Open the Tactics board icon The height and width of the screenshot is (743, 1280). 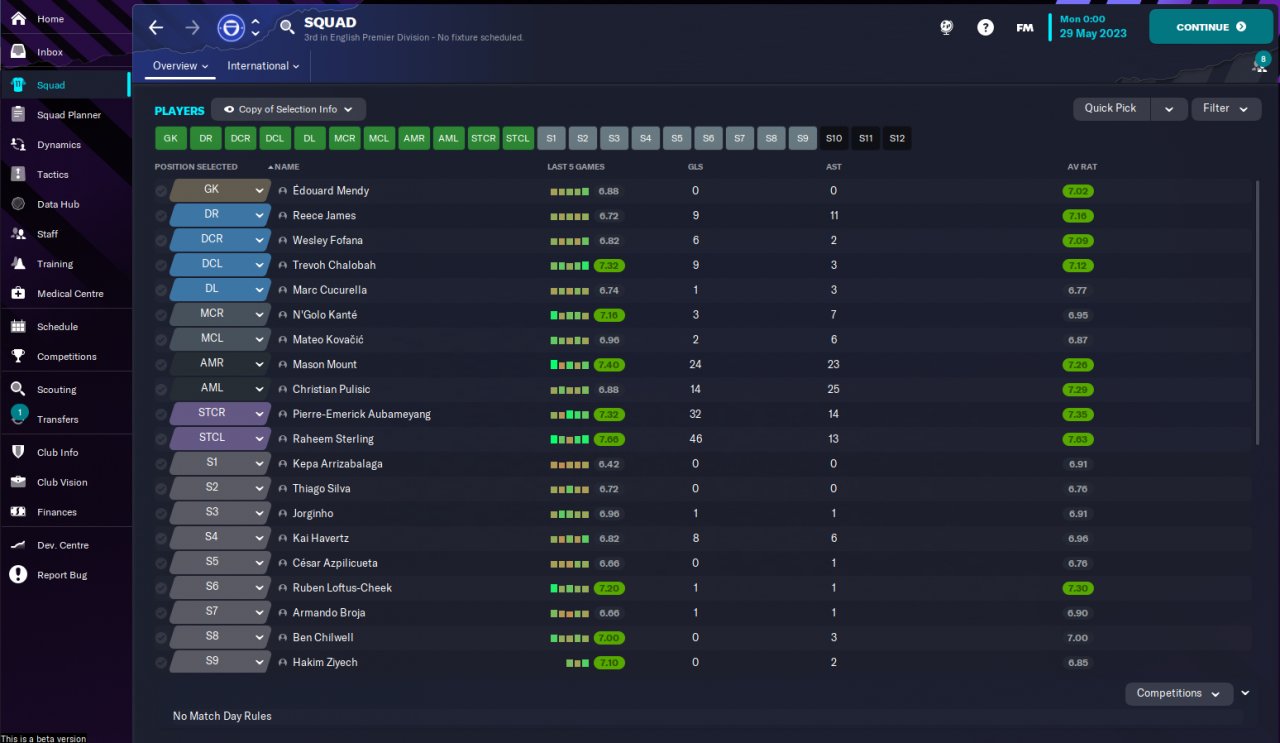click(x=18, y=175)
